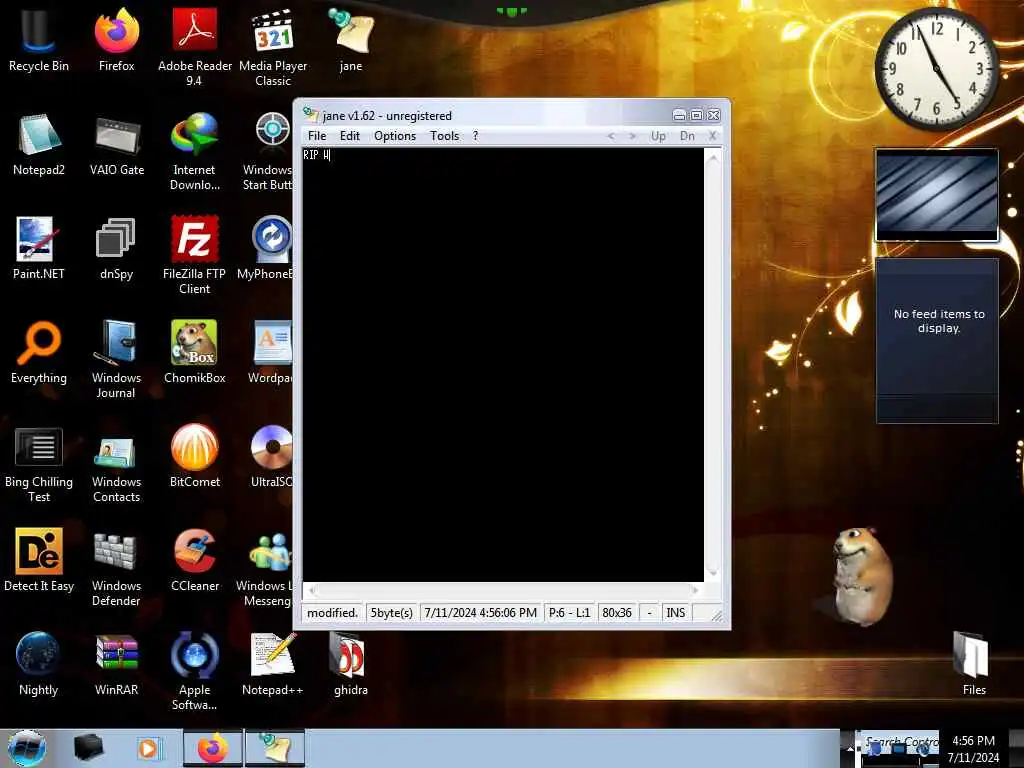
Task: Click the jane taskbar button
Action: click(x=275, y=748)
